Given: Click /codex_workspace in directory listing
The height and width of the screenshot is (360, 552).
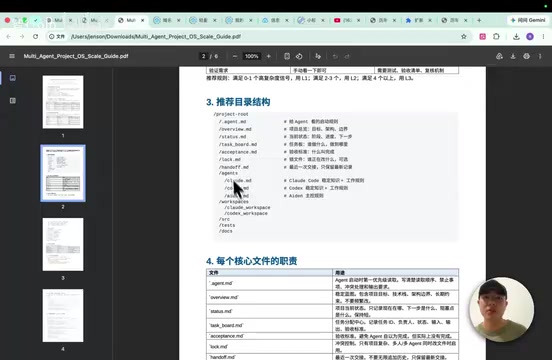Looking at the screenshot, I should pos(246,214).
